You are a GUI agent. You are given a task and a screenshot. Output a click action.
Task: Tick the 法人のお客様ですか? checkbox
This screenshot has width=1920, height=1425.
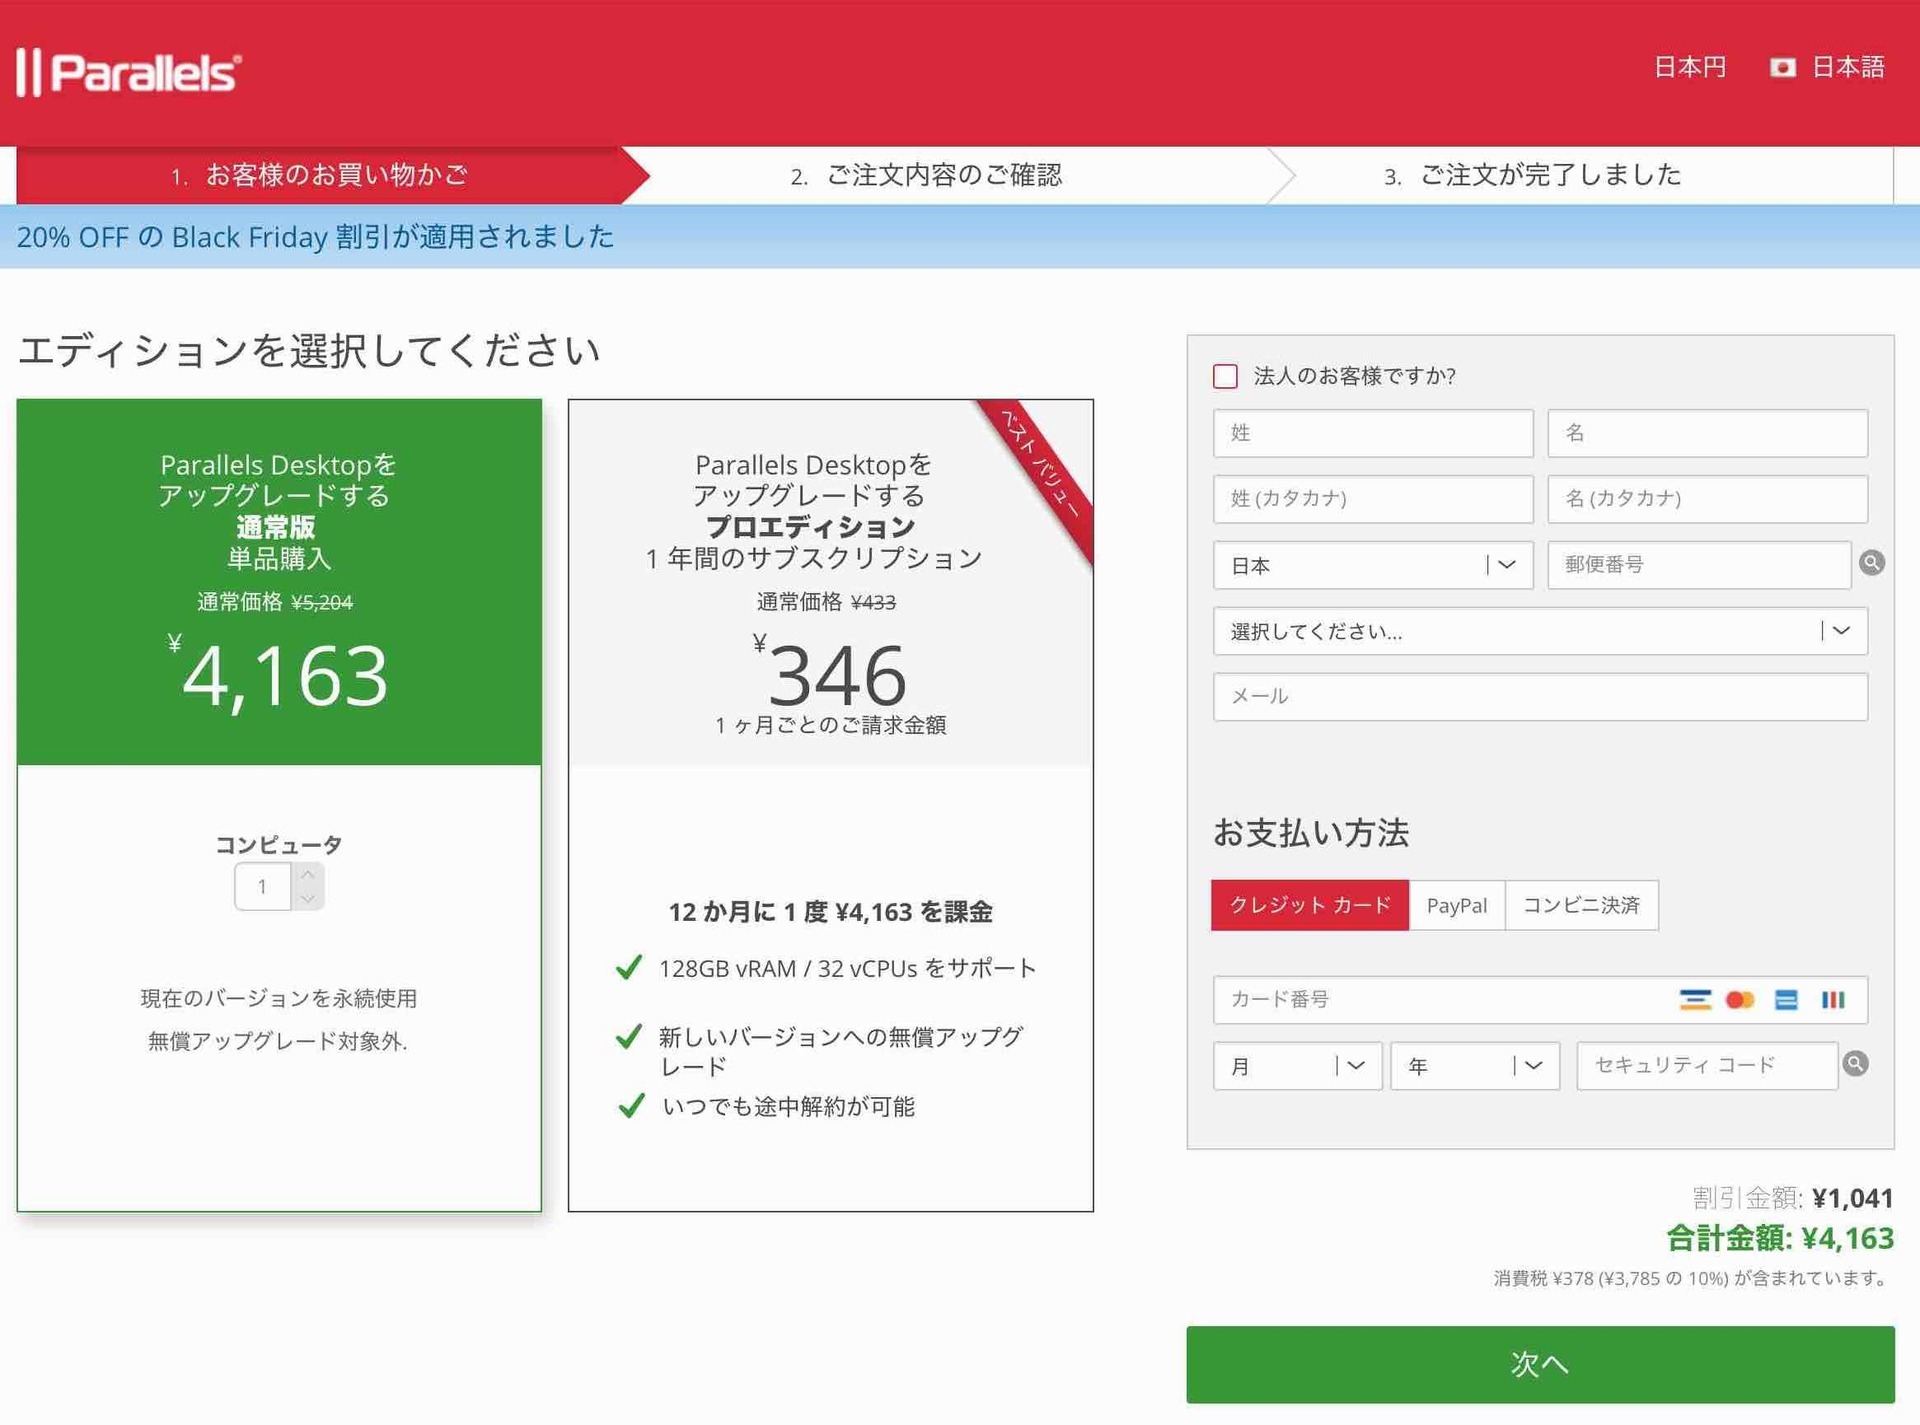(x=1225, y=376)
